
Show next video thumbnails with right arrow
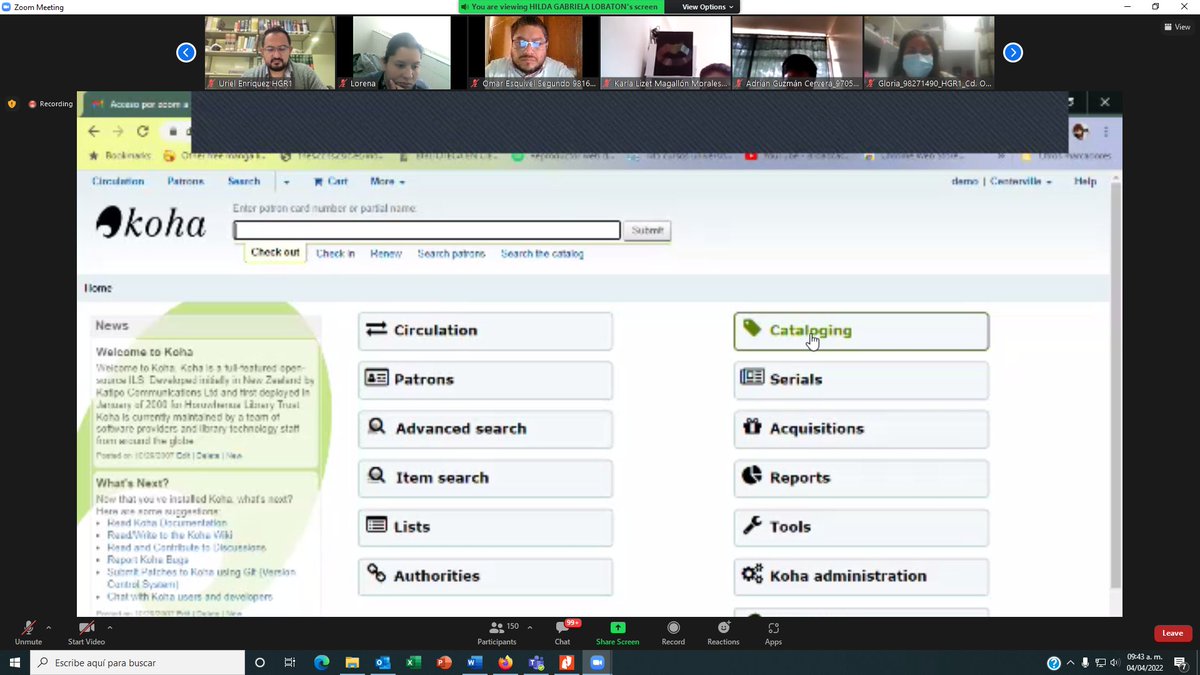[x=1013, y=52]
